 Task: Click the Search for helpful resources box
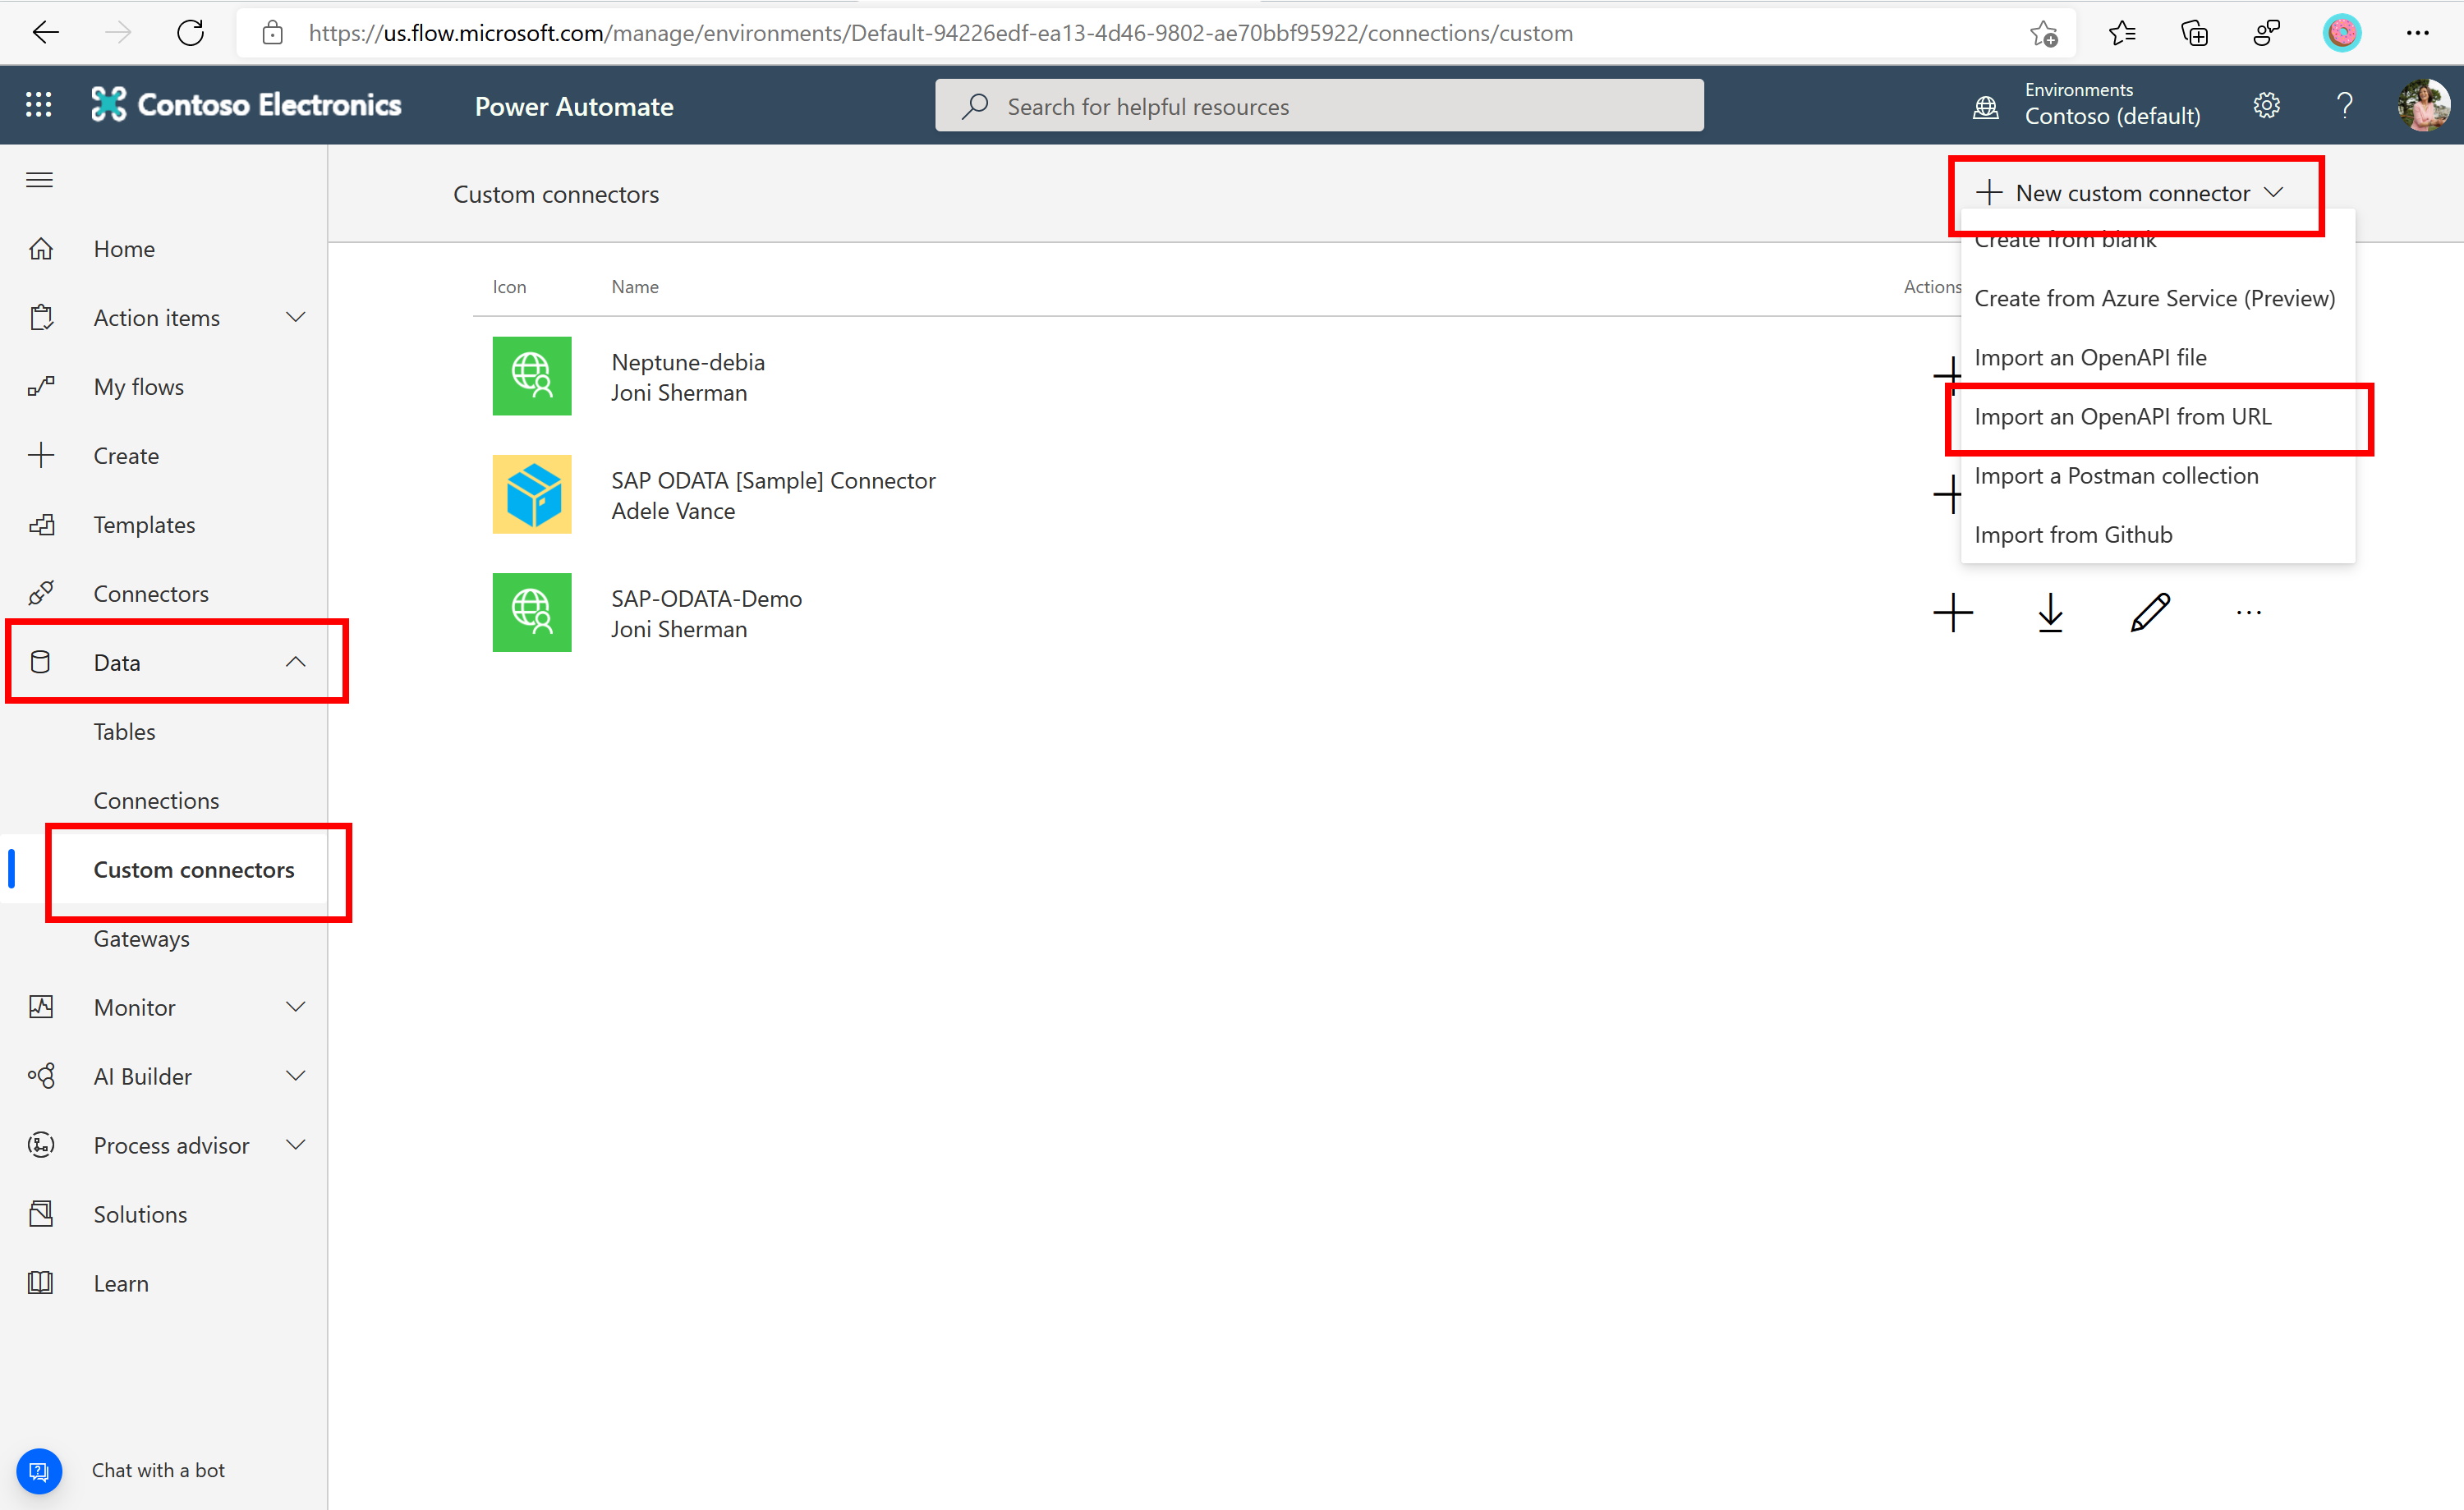pyautogui.click(x=1318, y=106)
